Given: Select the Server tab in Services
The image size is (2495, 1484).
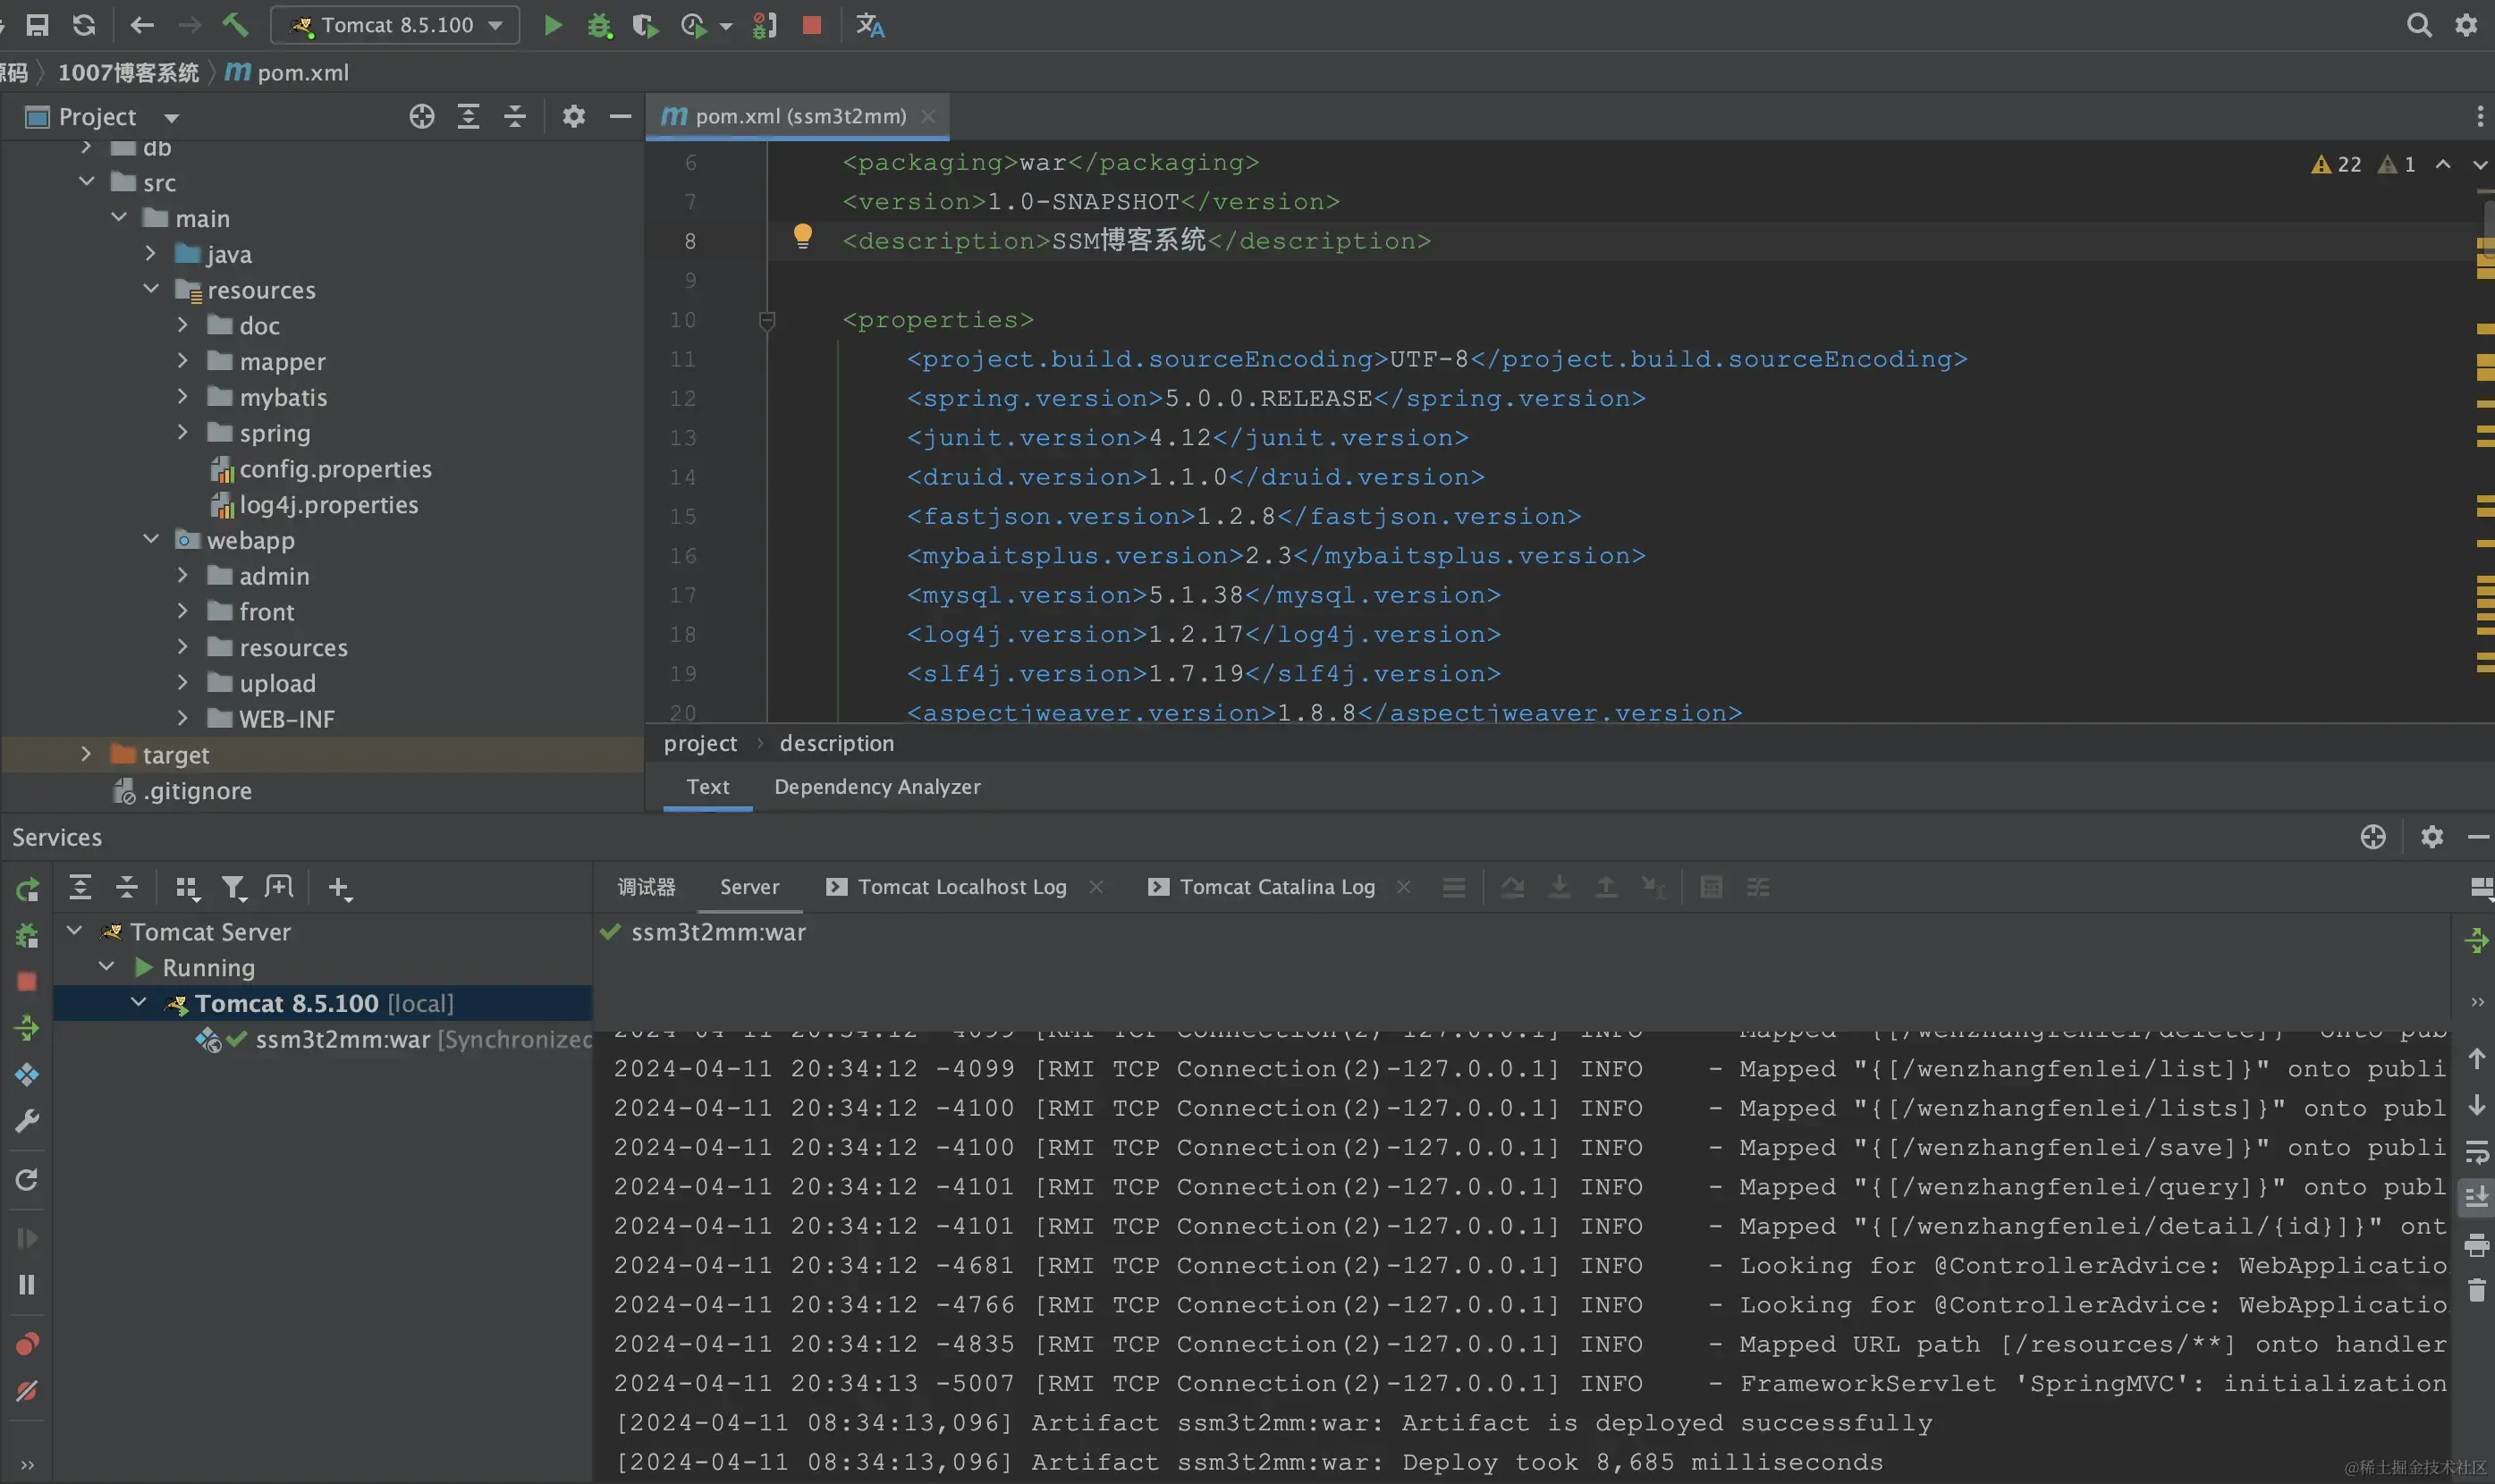Looking at the screenshot, I should point(749,887).
